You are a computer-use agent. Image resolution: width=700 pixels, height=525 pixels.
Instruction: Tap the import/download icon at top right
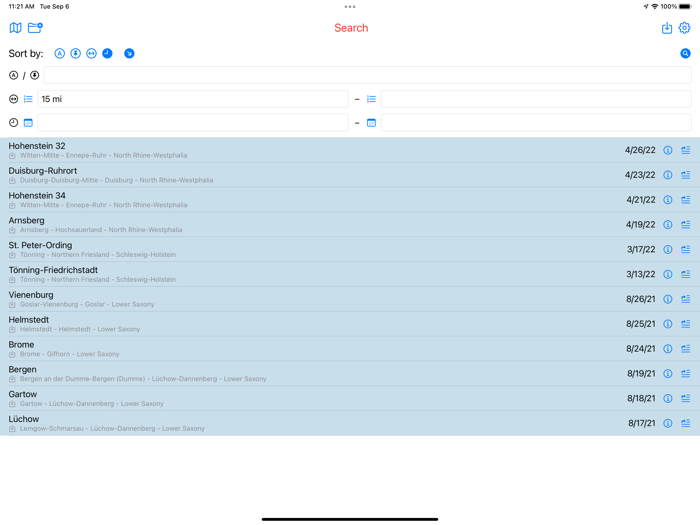coord(667,28)
